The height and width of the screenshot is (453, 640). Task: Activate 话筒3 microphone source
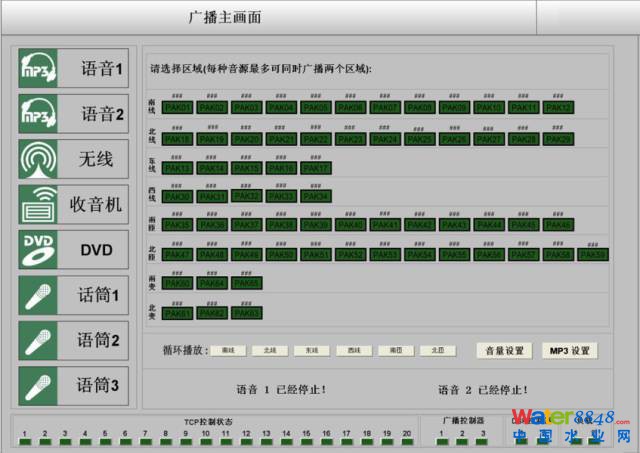click(x=73, y=385)
